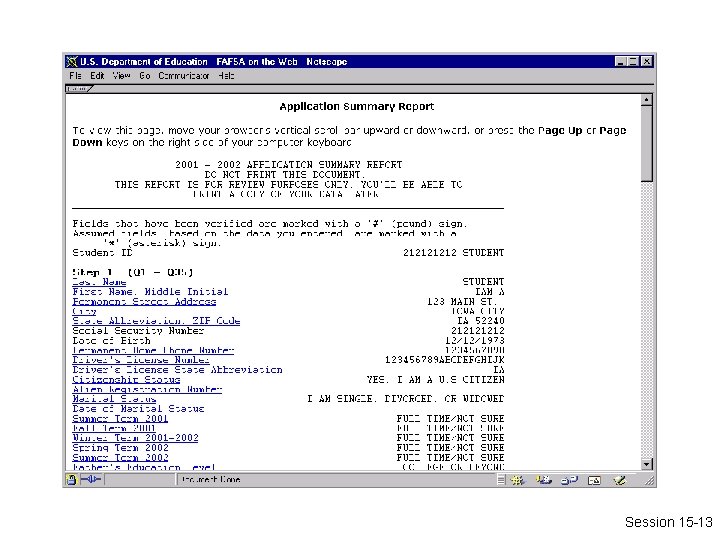Open the Communicator menu

pyautogui.click(x=184, y=76)
